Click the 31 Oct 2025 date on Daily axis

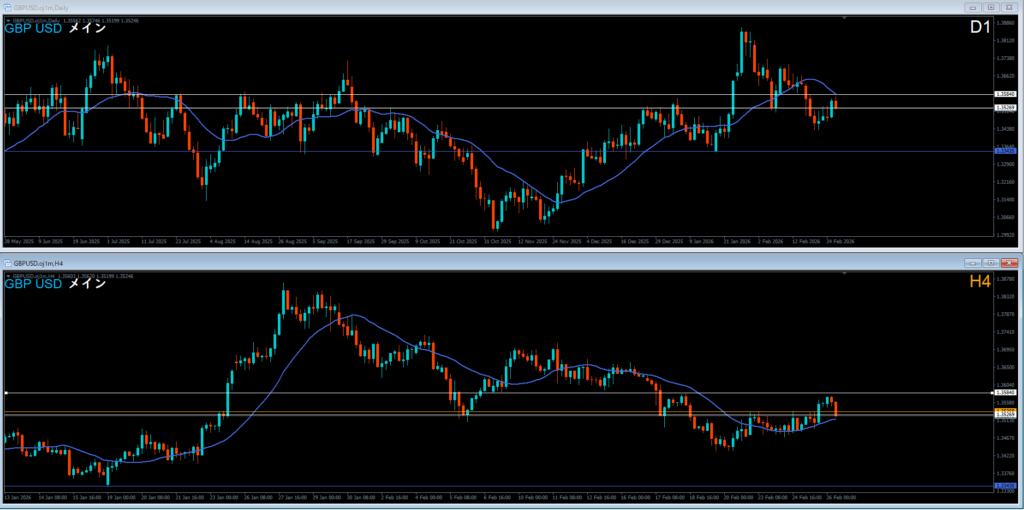496,241
